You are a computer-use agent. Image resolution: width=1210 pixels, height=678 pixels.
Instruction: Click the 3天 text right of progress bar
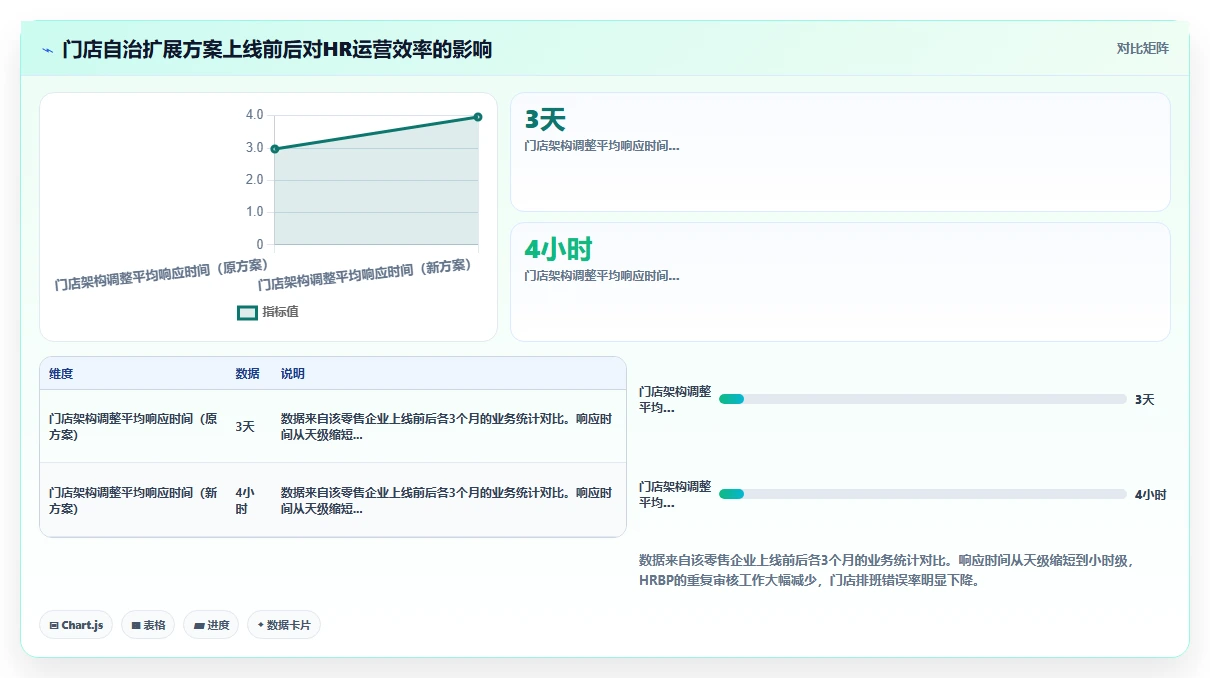coord(1144,400)
